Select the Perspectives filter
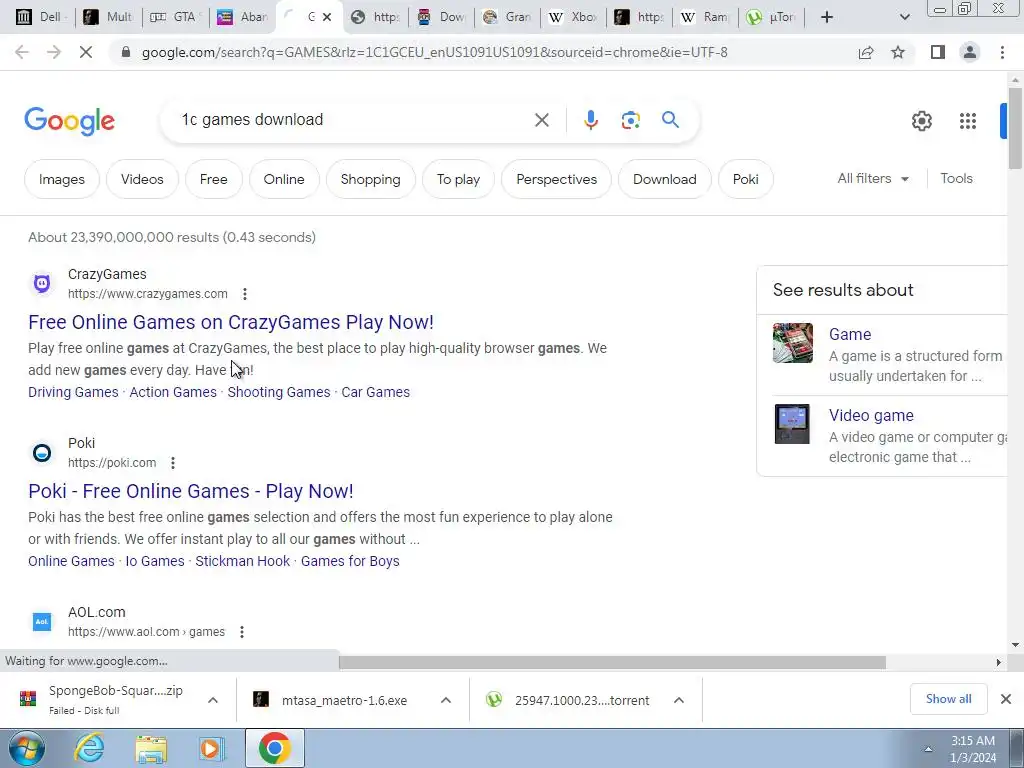 (x=556, y=179)
